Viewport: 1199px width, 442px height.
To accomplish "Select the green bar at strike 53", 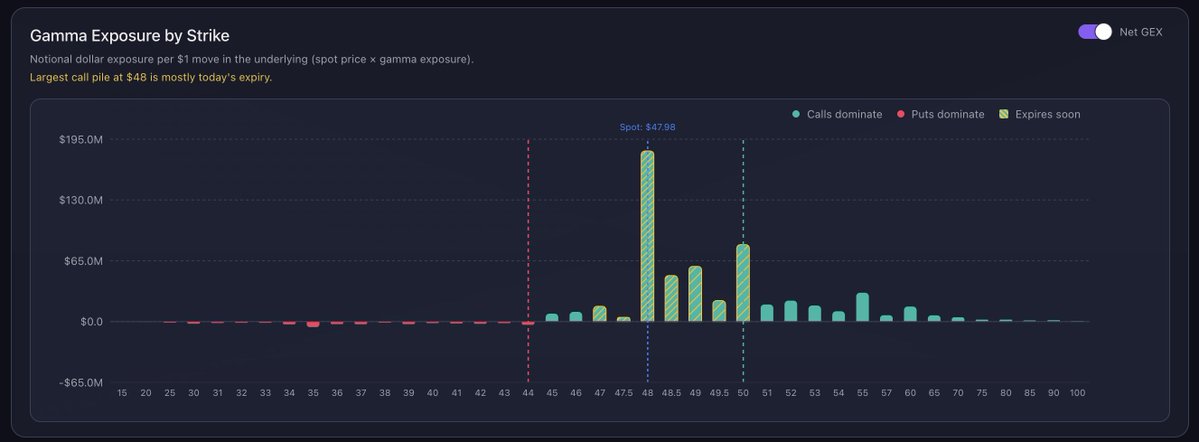I will (x=814, y=314).
